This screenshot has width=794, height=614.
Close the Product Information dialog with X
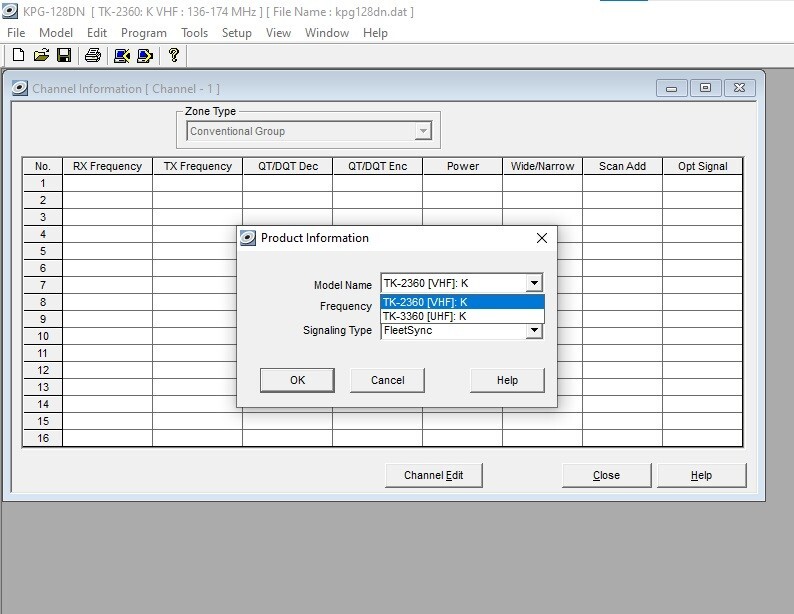tap(542, 238)
